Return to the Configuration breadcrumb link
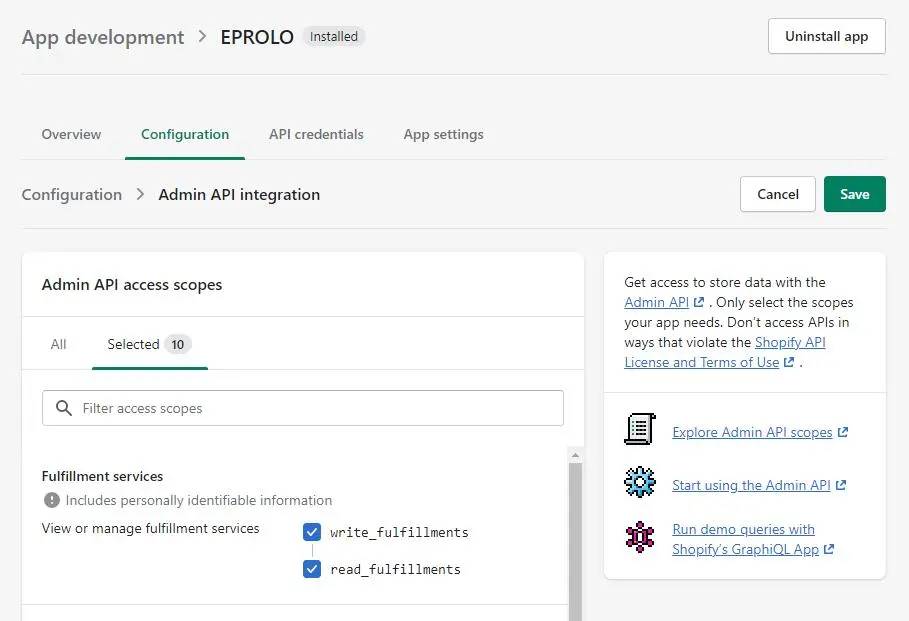 (72, 194)
